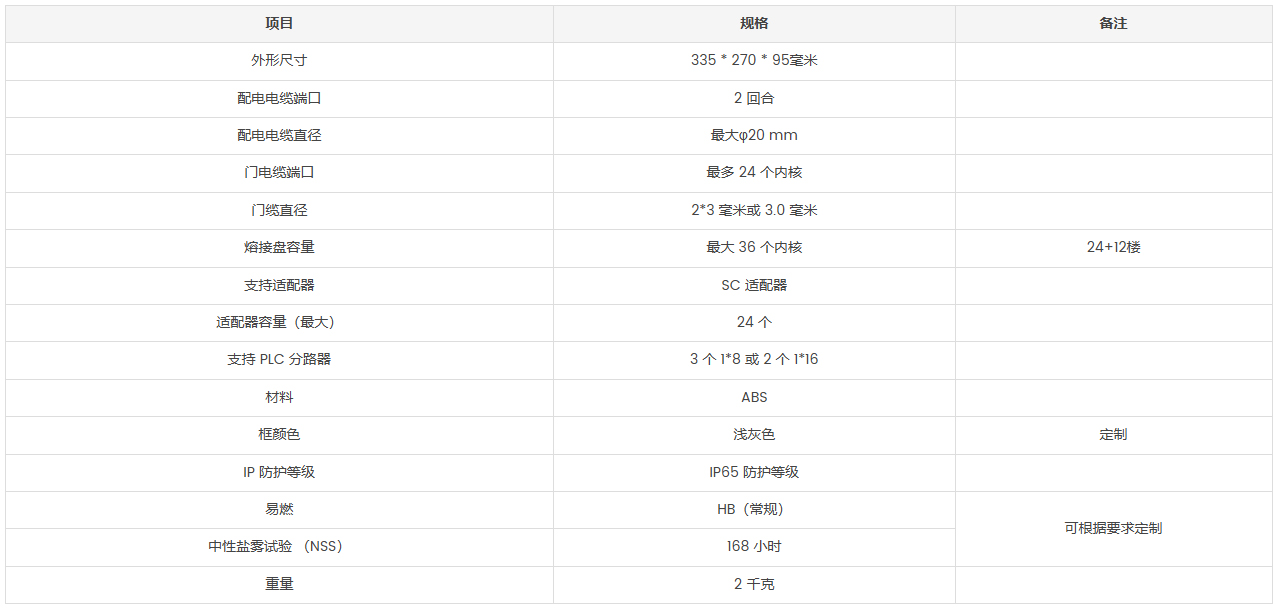Click the 24+12楼 remark cell
This screenshot has width=1278, height=610.
point(1113,247)
